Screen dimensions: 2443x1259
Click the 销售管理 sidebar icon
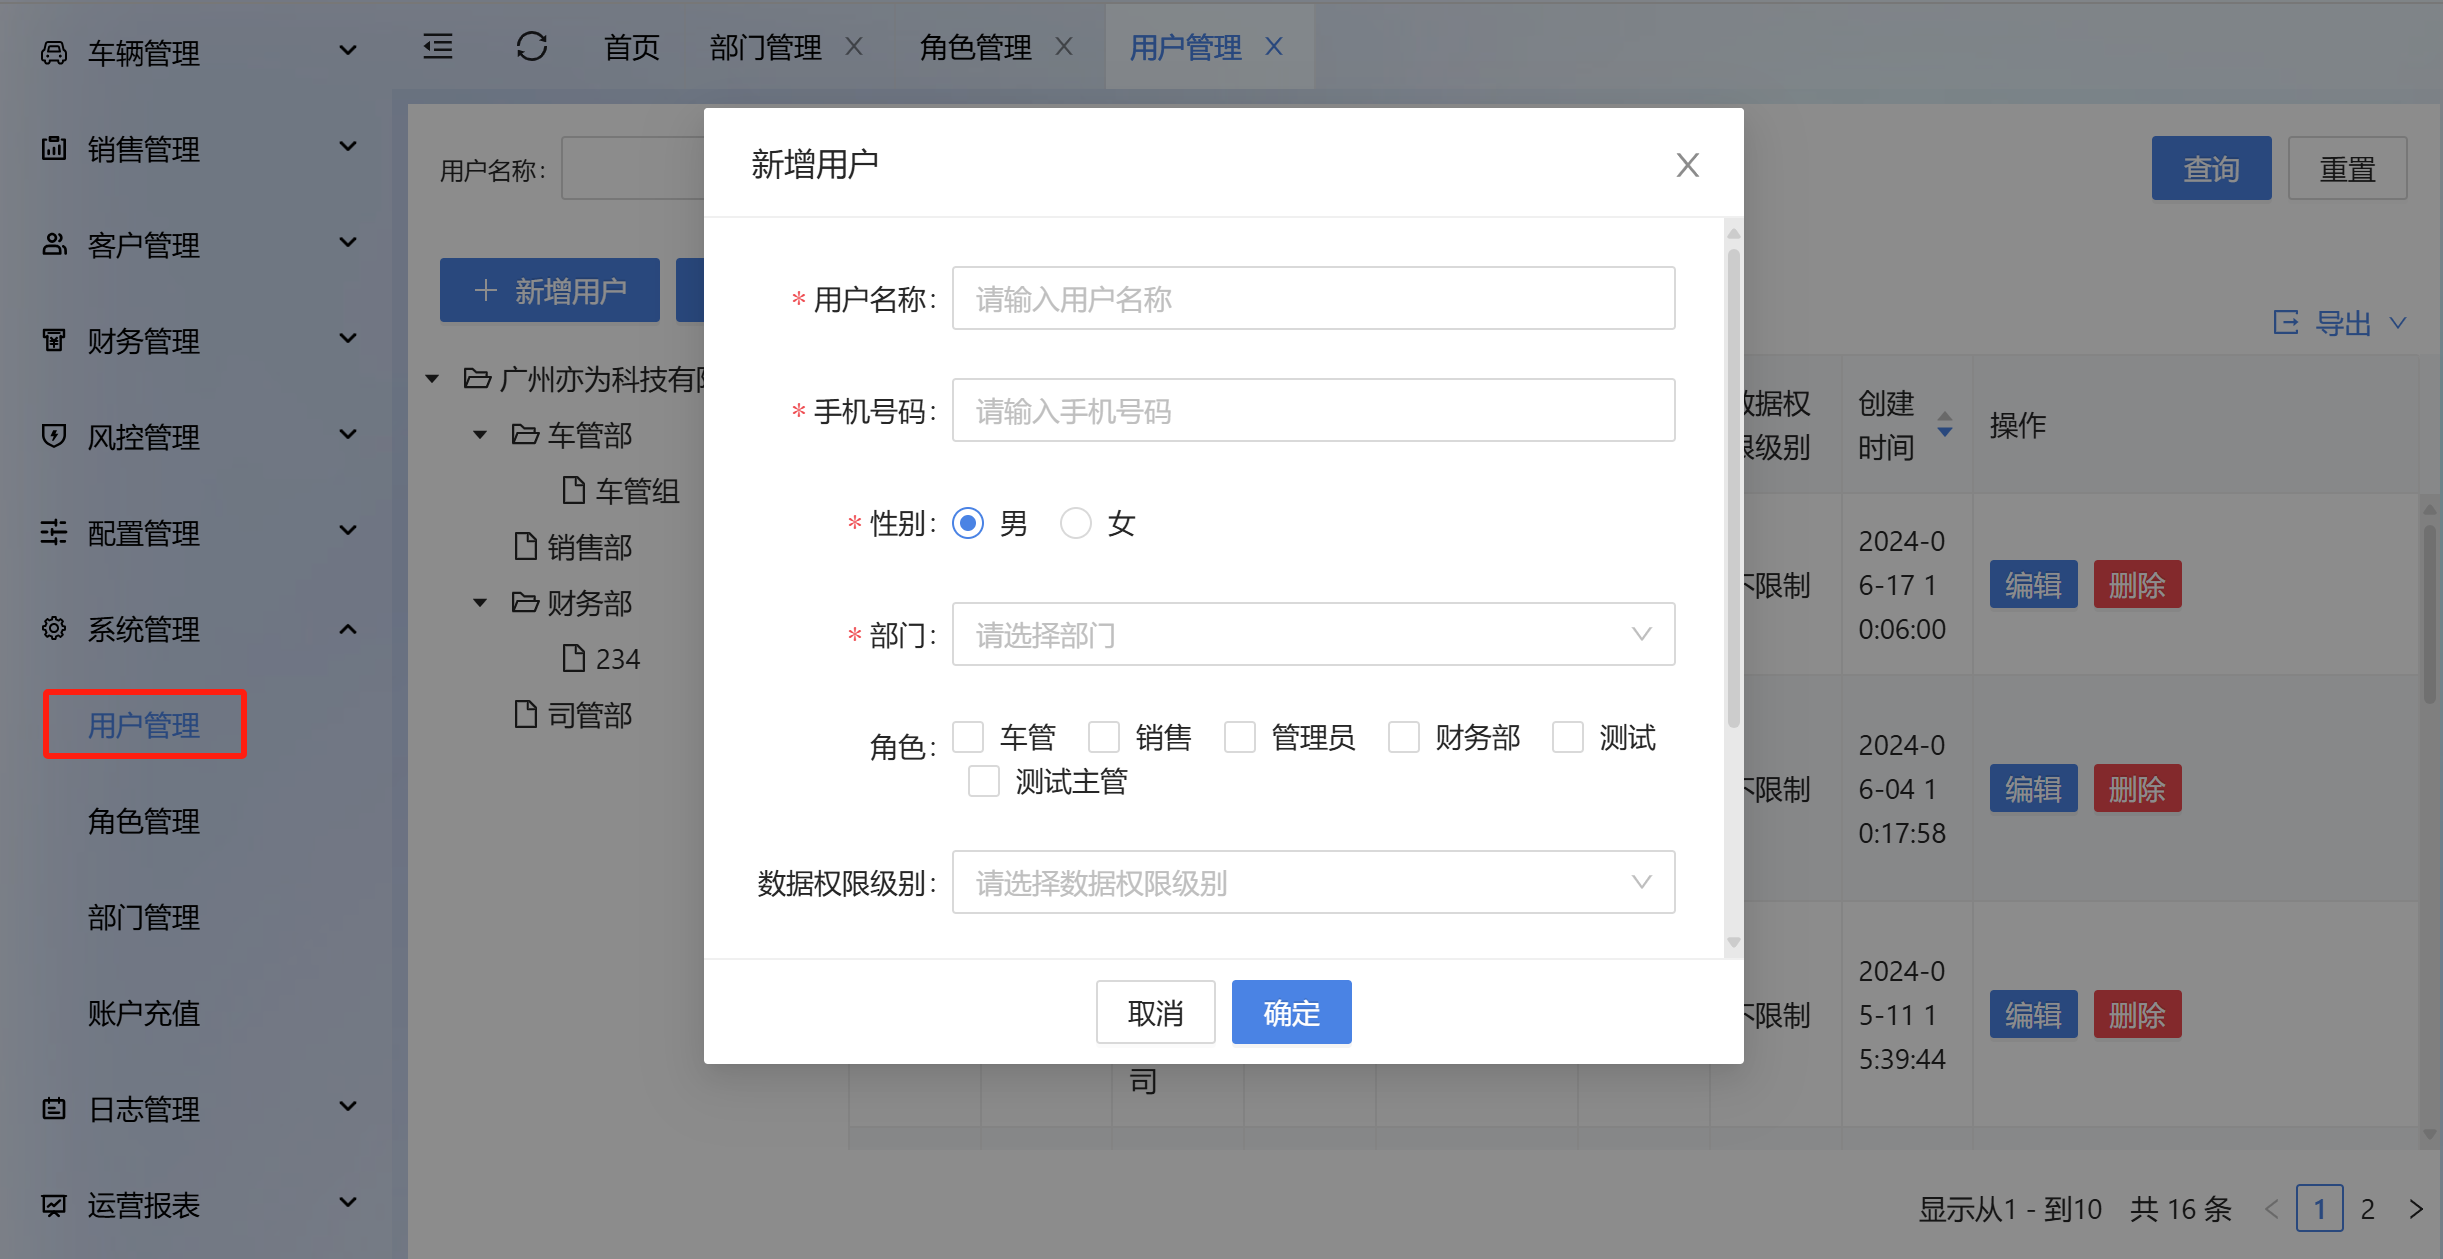54,148
